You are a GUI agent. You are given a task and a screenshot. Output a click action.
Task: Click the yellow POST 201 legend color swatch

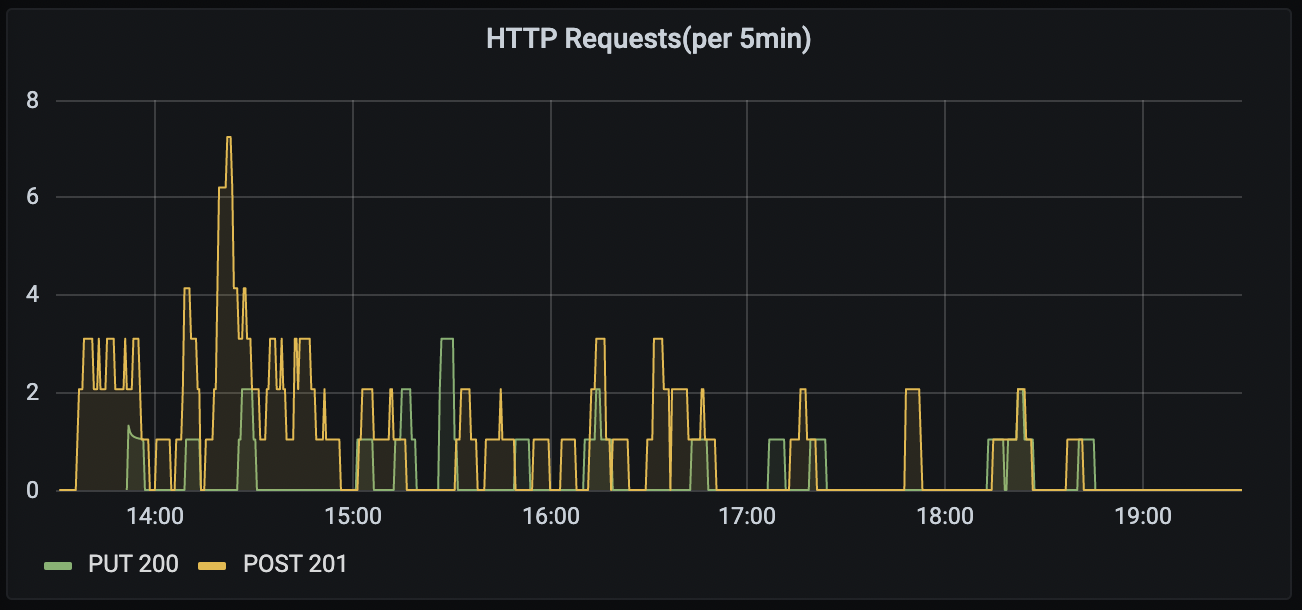click(214, 565)
